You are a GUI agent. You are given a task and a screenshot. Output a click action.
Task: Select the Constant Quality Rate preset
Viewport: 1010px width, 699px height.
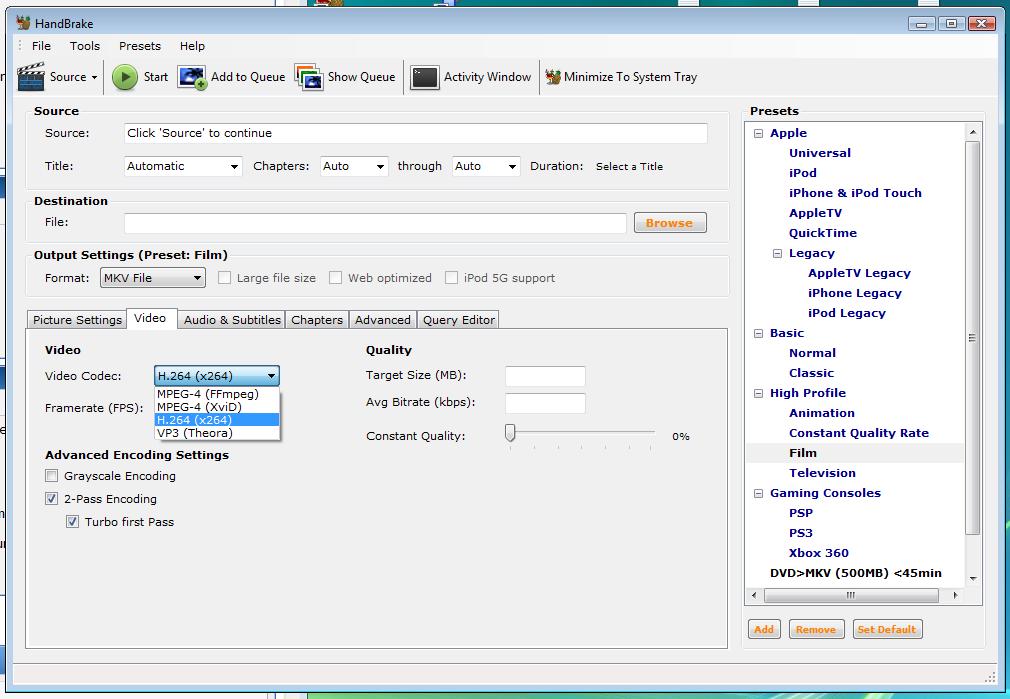[x=859, y=433]
